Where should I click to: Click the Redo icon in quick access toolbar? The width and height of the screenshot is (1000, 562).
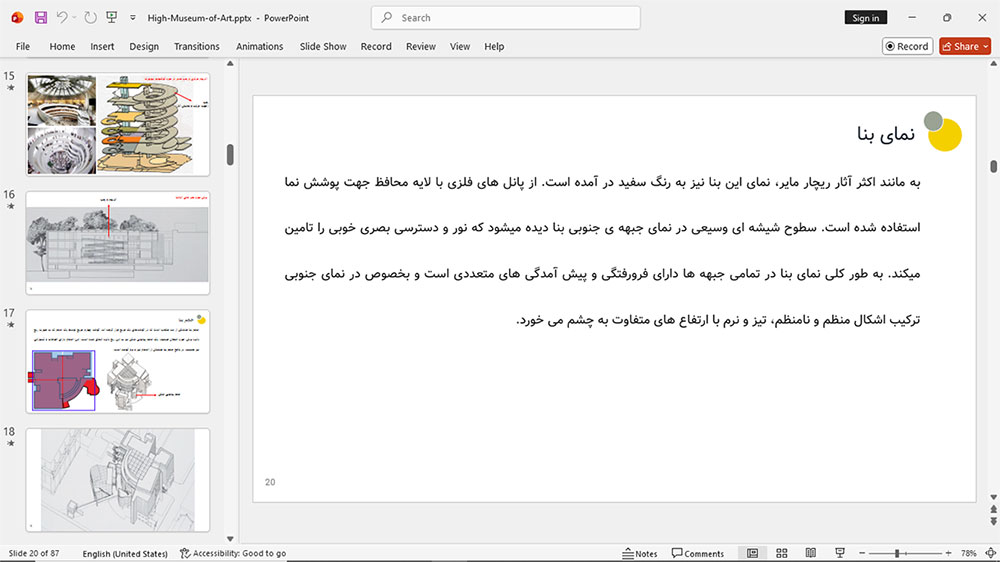pos(91,18)
